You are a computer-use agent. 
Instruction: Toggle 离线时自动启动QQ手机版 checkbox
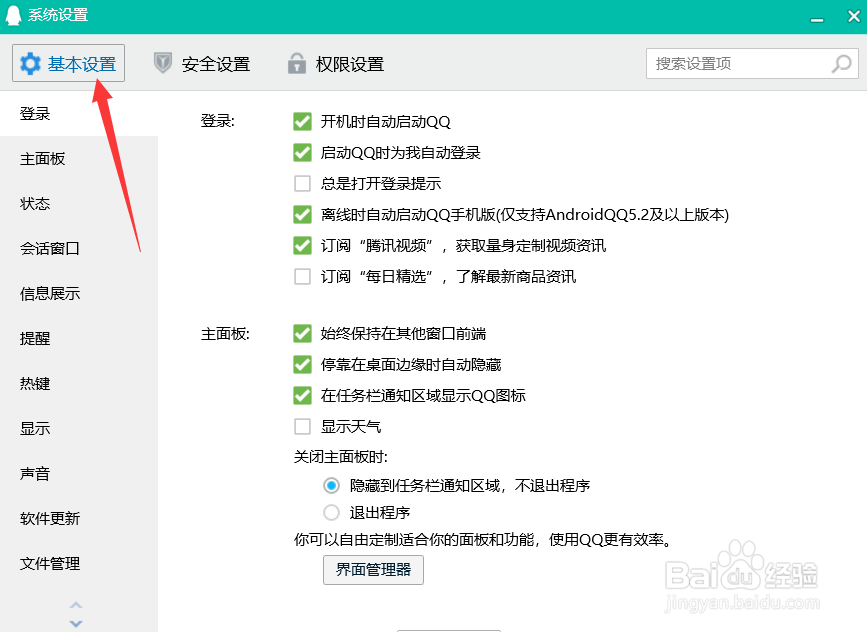point(302,214)
